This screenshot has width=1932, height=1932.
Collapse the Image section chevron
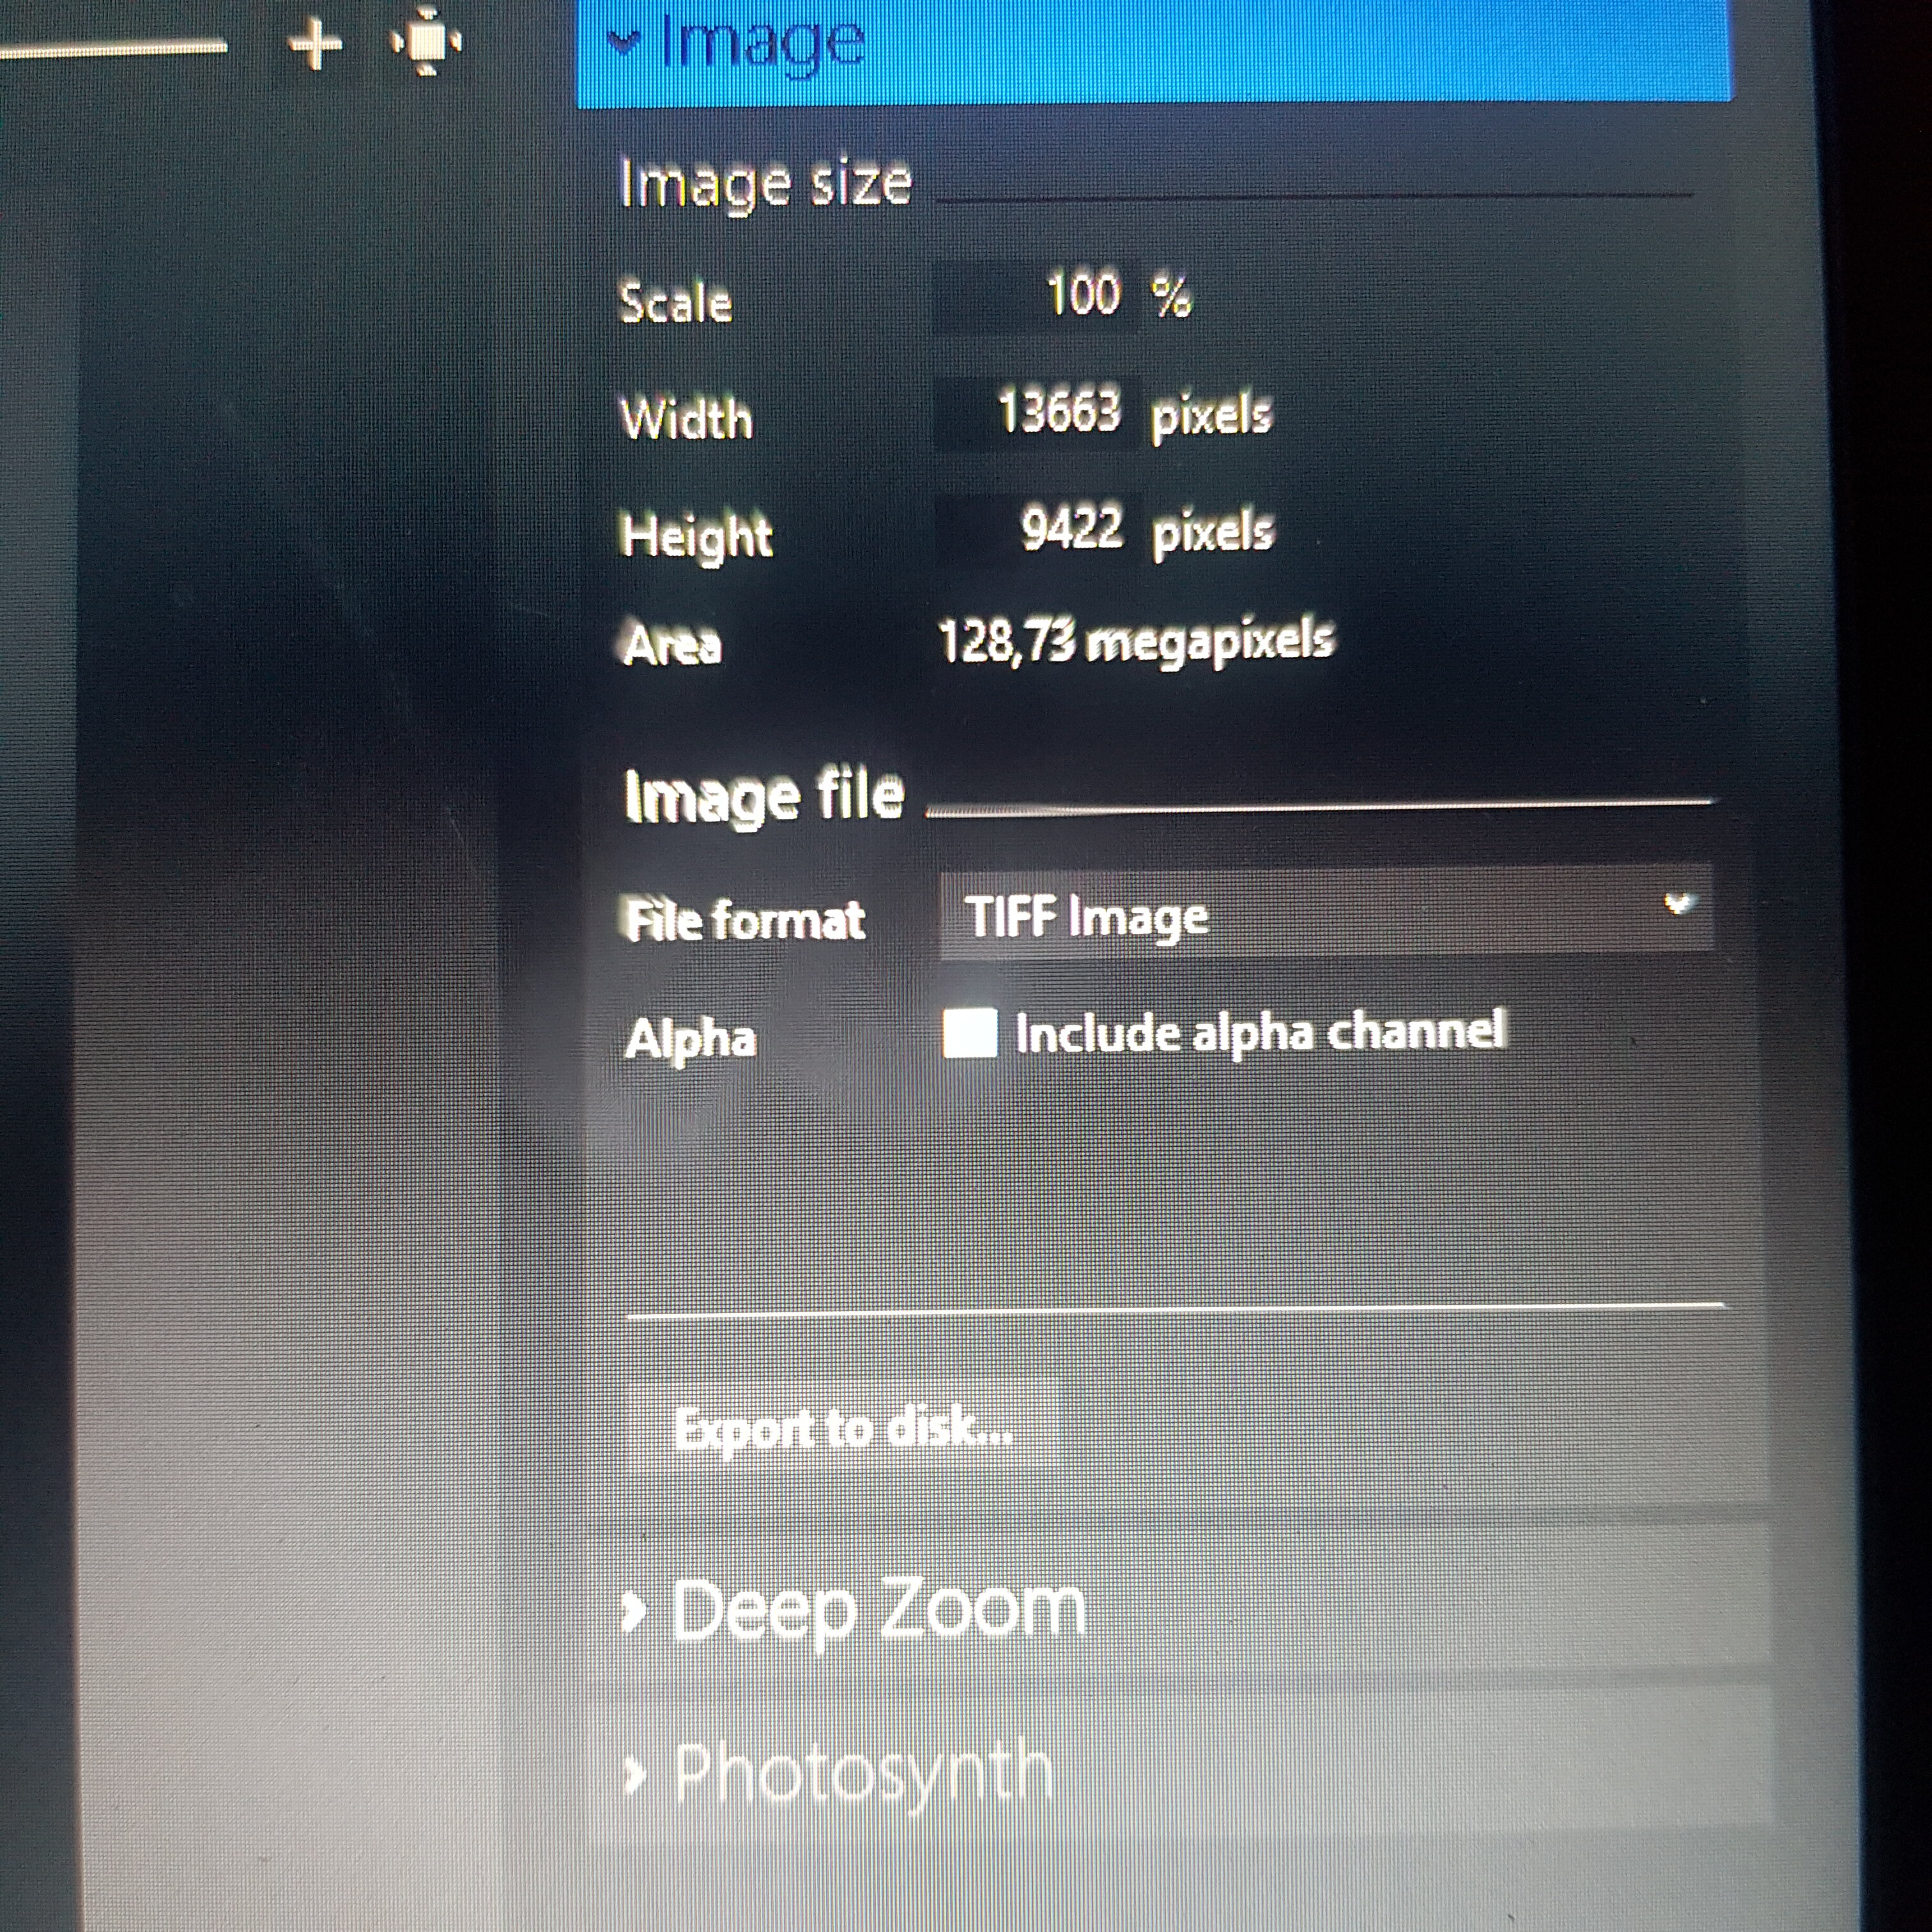click(x=624, y=42)
